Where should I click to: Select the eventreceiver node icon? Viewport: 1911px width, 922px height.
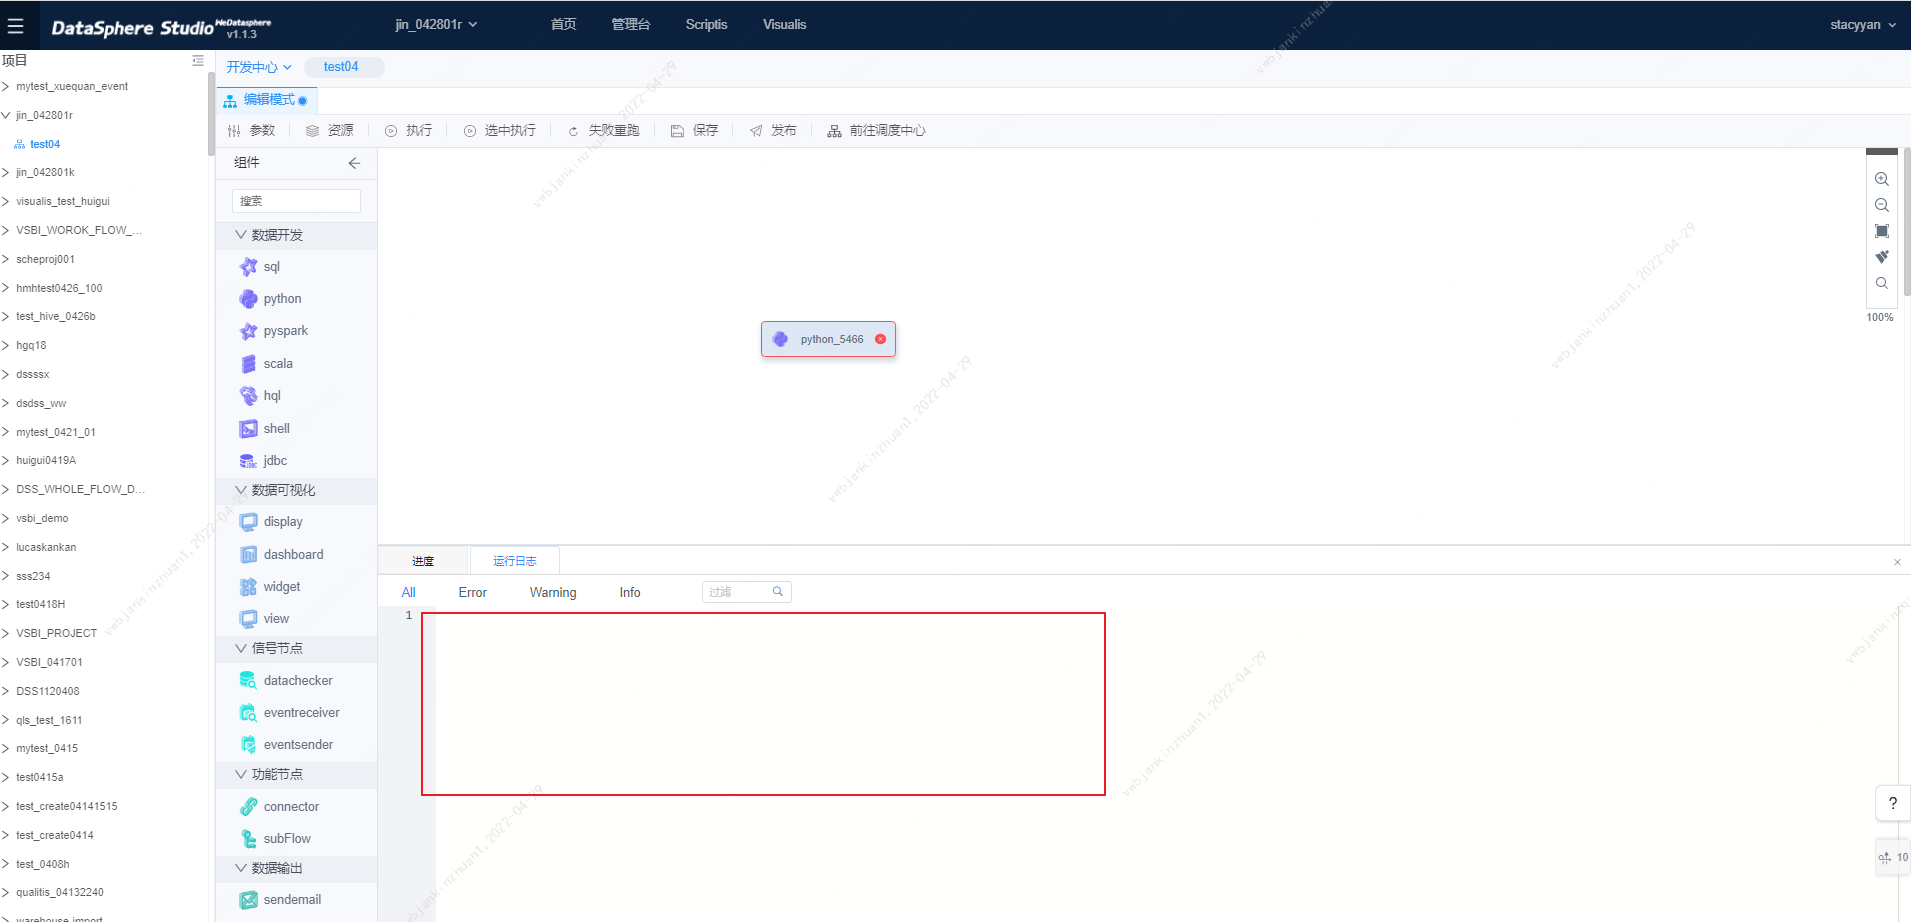click(249, 713)
